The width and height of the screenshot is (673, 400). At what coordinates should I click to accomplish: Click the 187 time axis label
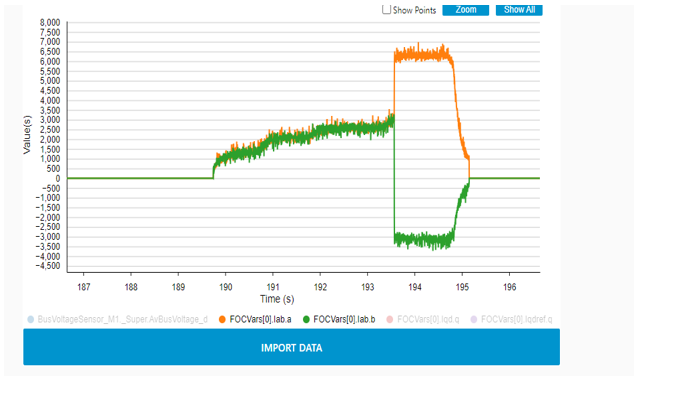84,287
